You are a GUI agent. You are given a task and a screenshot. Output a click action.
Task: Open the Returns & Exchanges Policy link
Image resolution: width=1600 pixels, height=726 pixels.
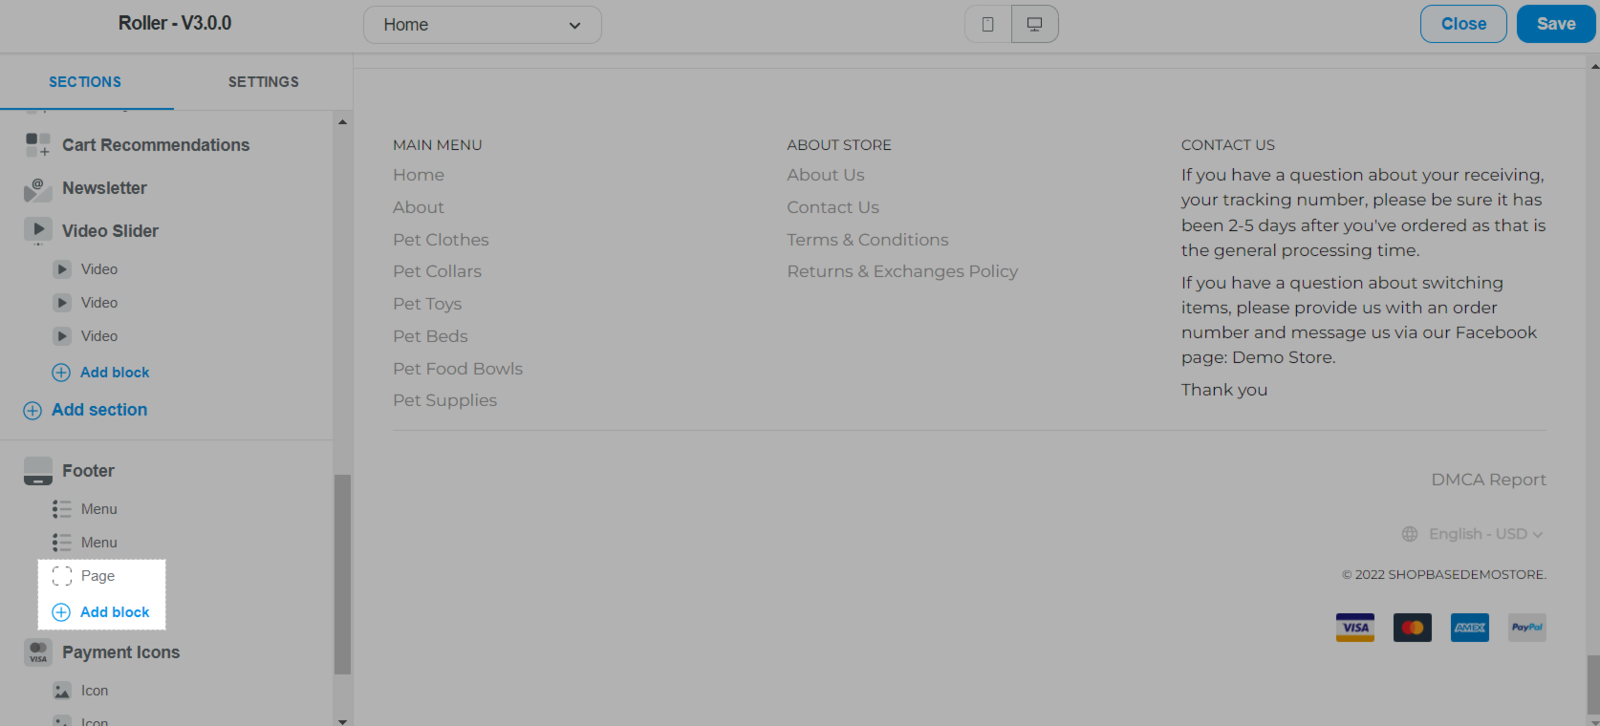(902, 271)
